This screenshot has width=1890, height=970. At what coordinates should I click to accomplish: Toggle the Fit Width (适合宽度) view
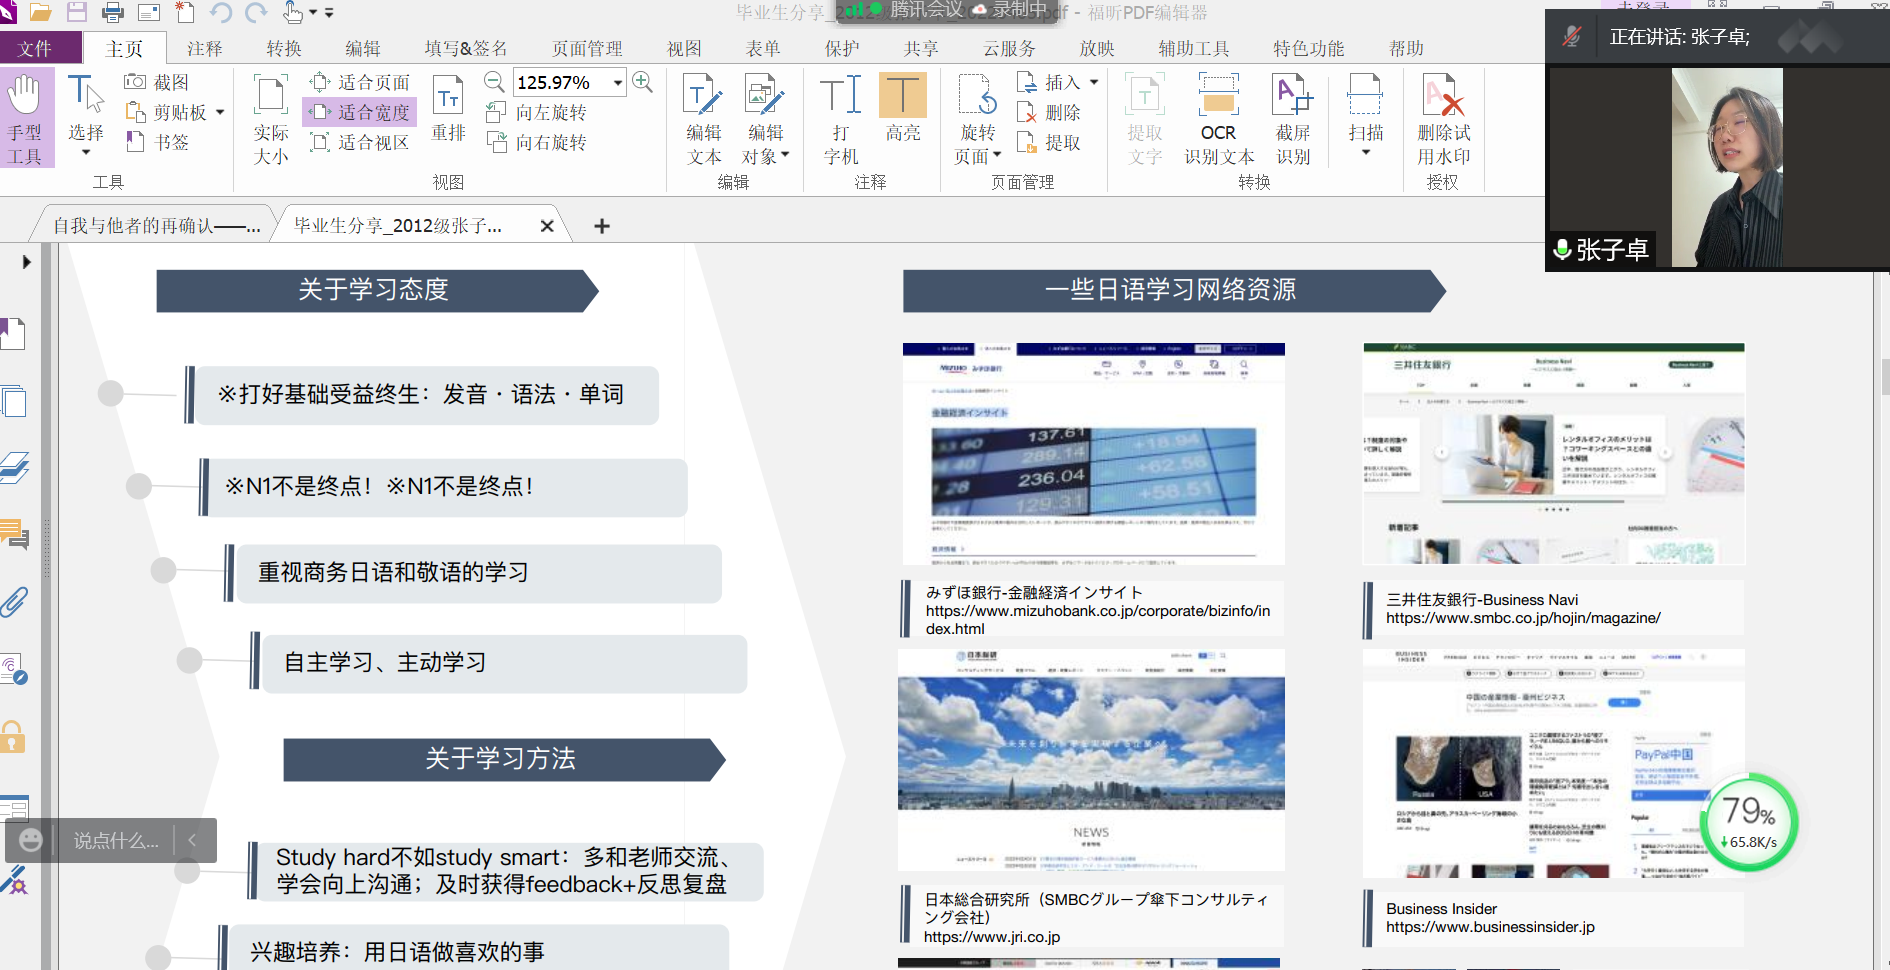click(361, 112)
